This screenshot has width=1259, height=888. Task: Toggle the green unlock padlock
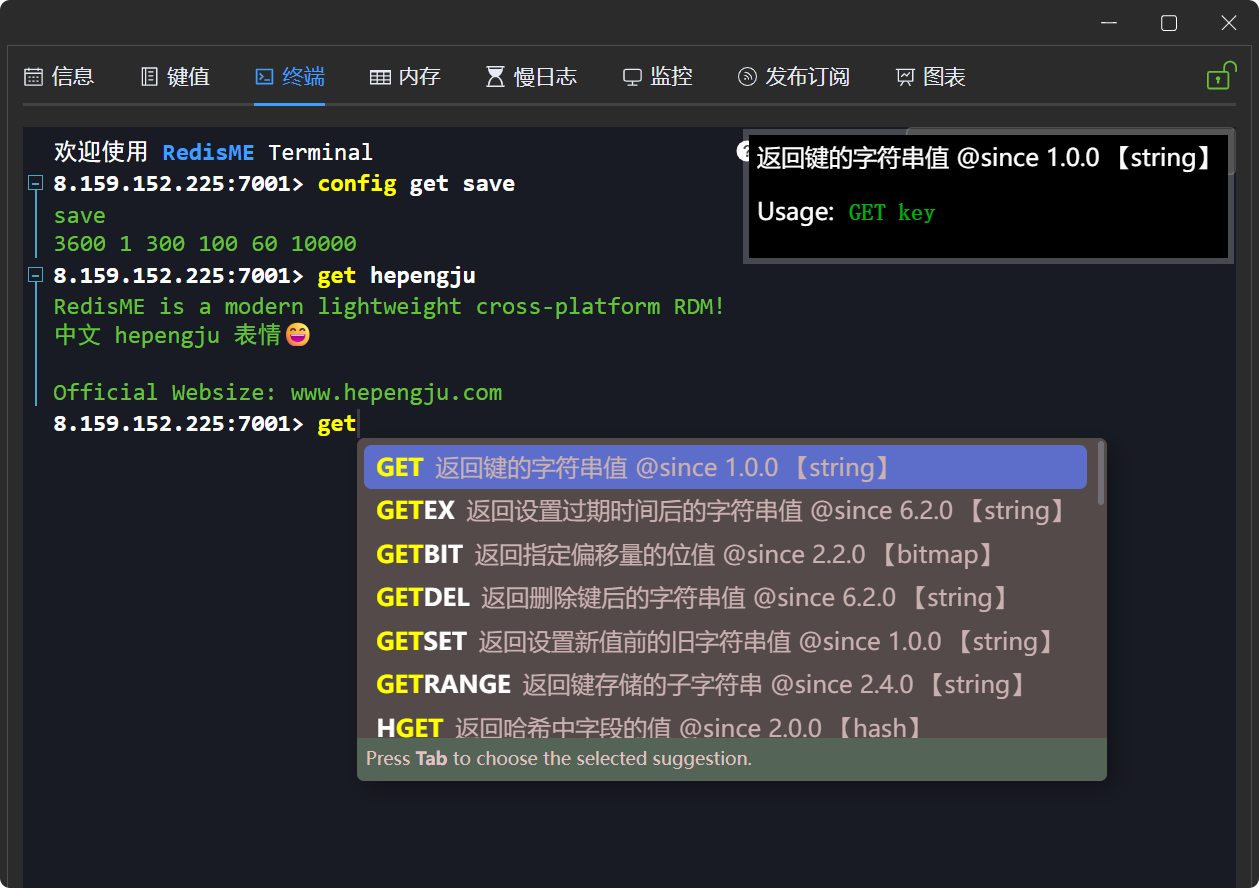[1219, 77]
